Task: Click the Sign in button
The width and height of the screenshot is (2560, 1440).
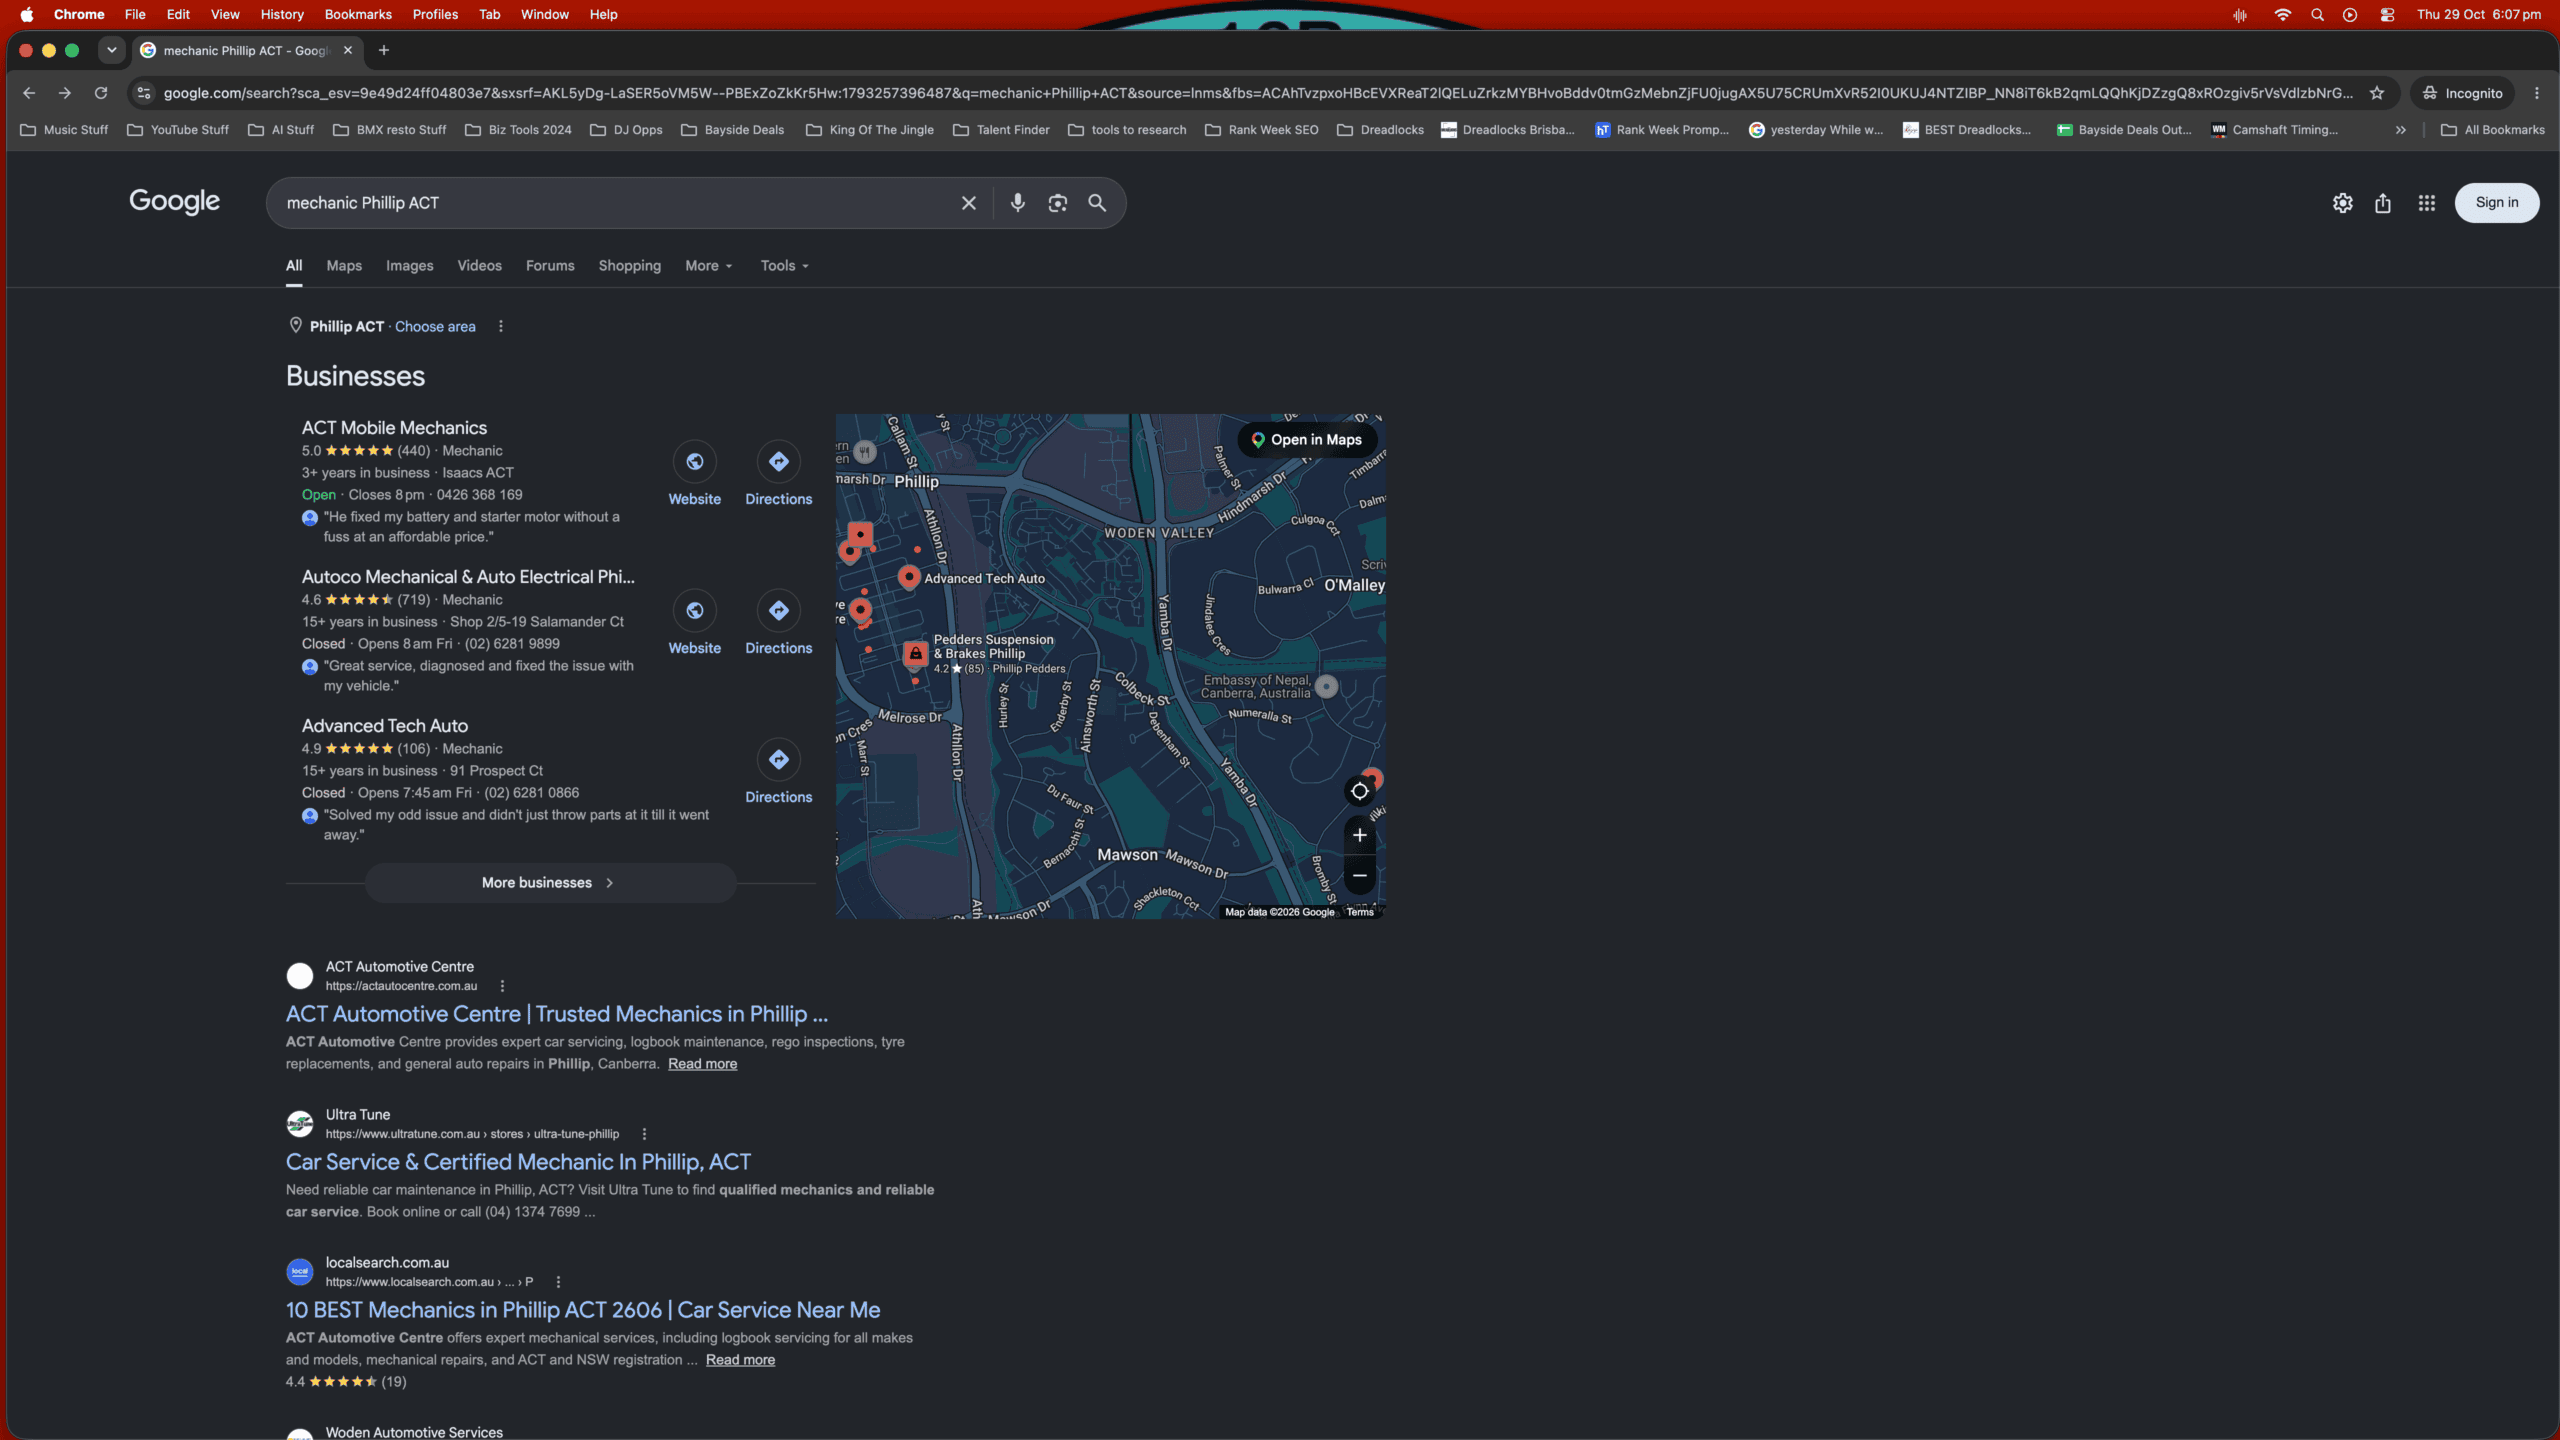Action: (x=2496, y=203)
